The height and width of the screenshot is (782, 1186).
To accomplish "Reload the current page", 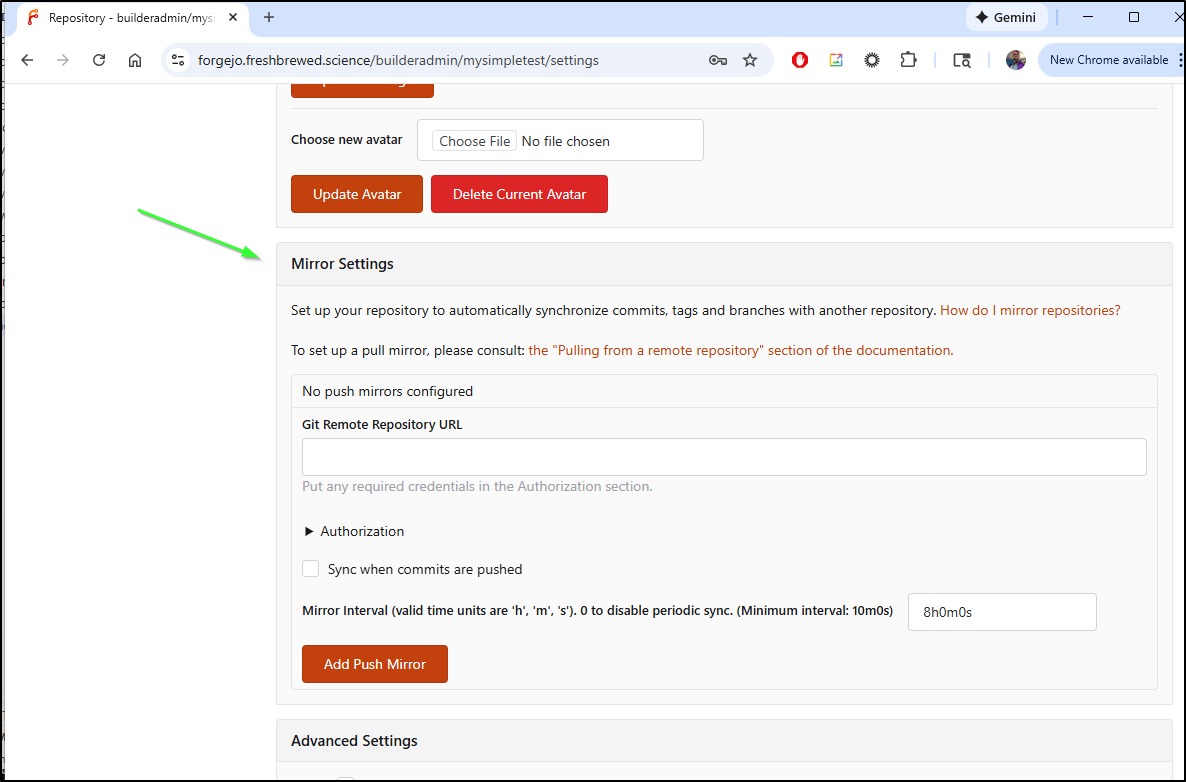I will pyautogui.click(x=99, y=60).
